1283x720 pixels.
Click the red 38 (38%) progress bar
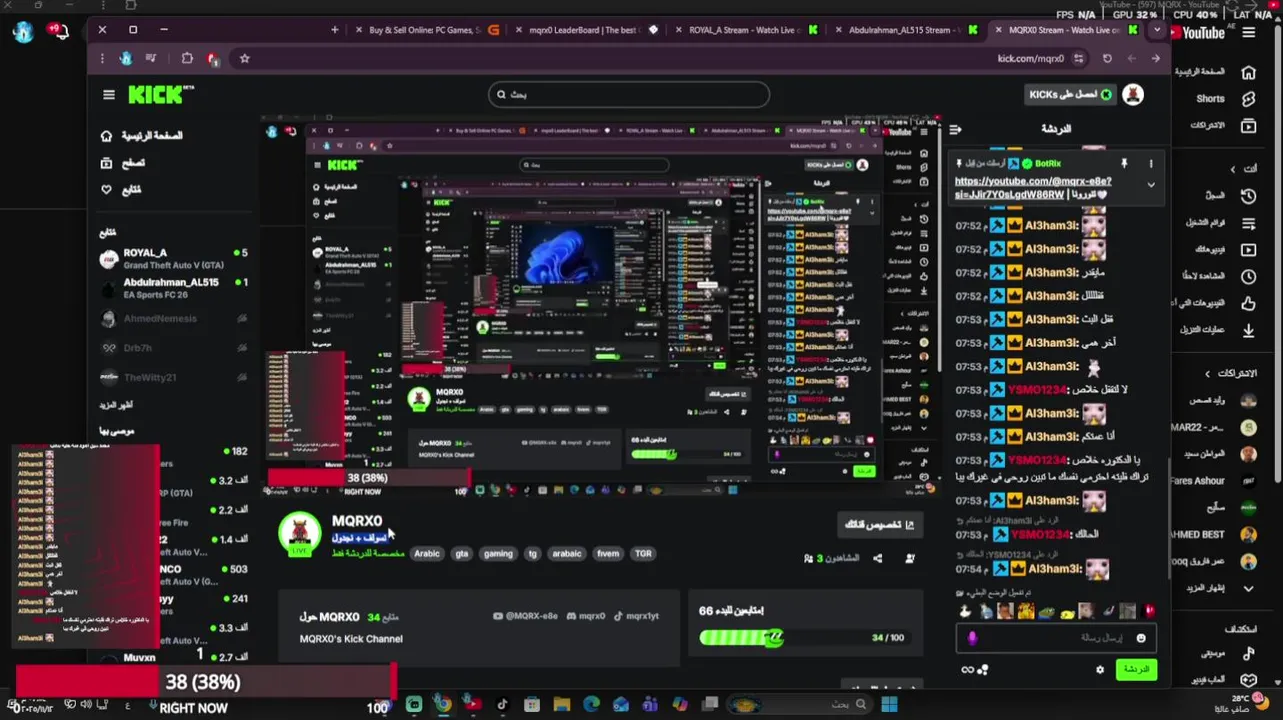(x=204, y=682)
